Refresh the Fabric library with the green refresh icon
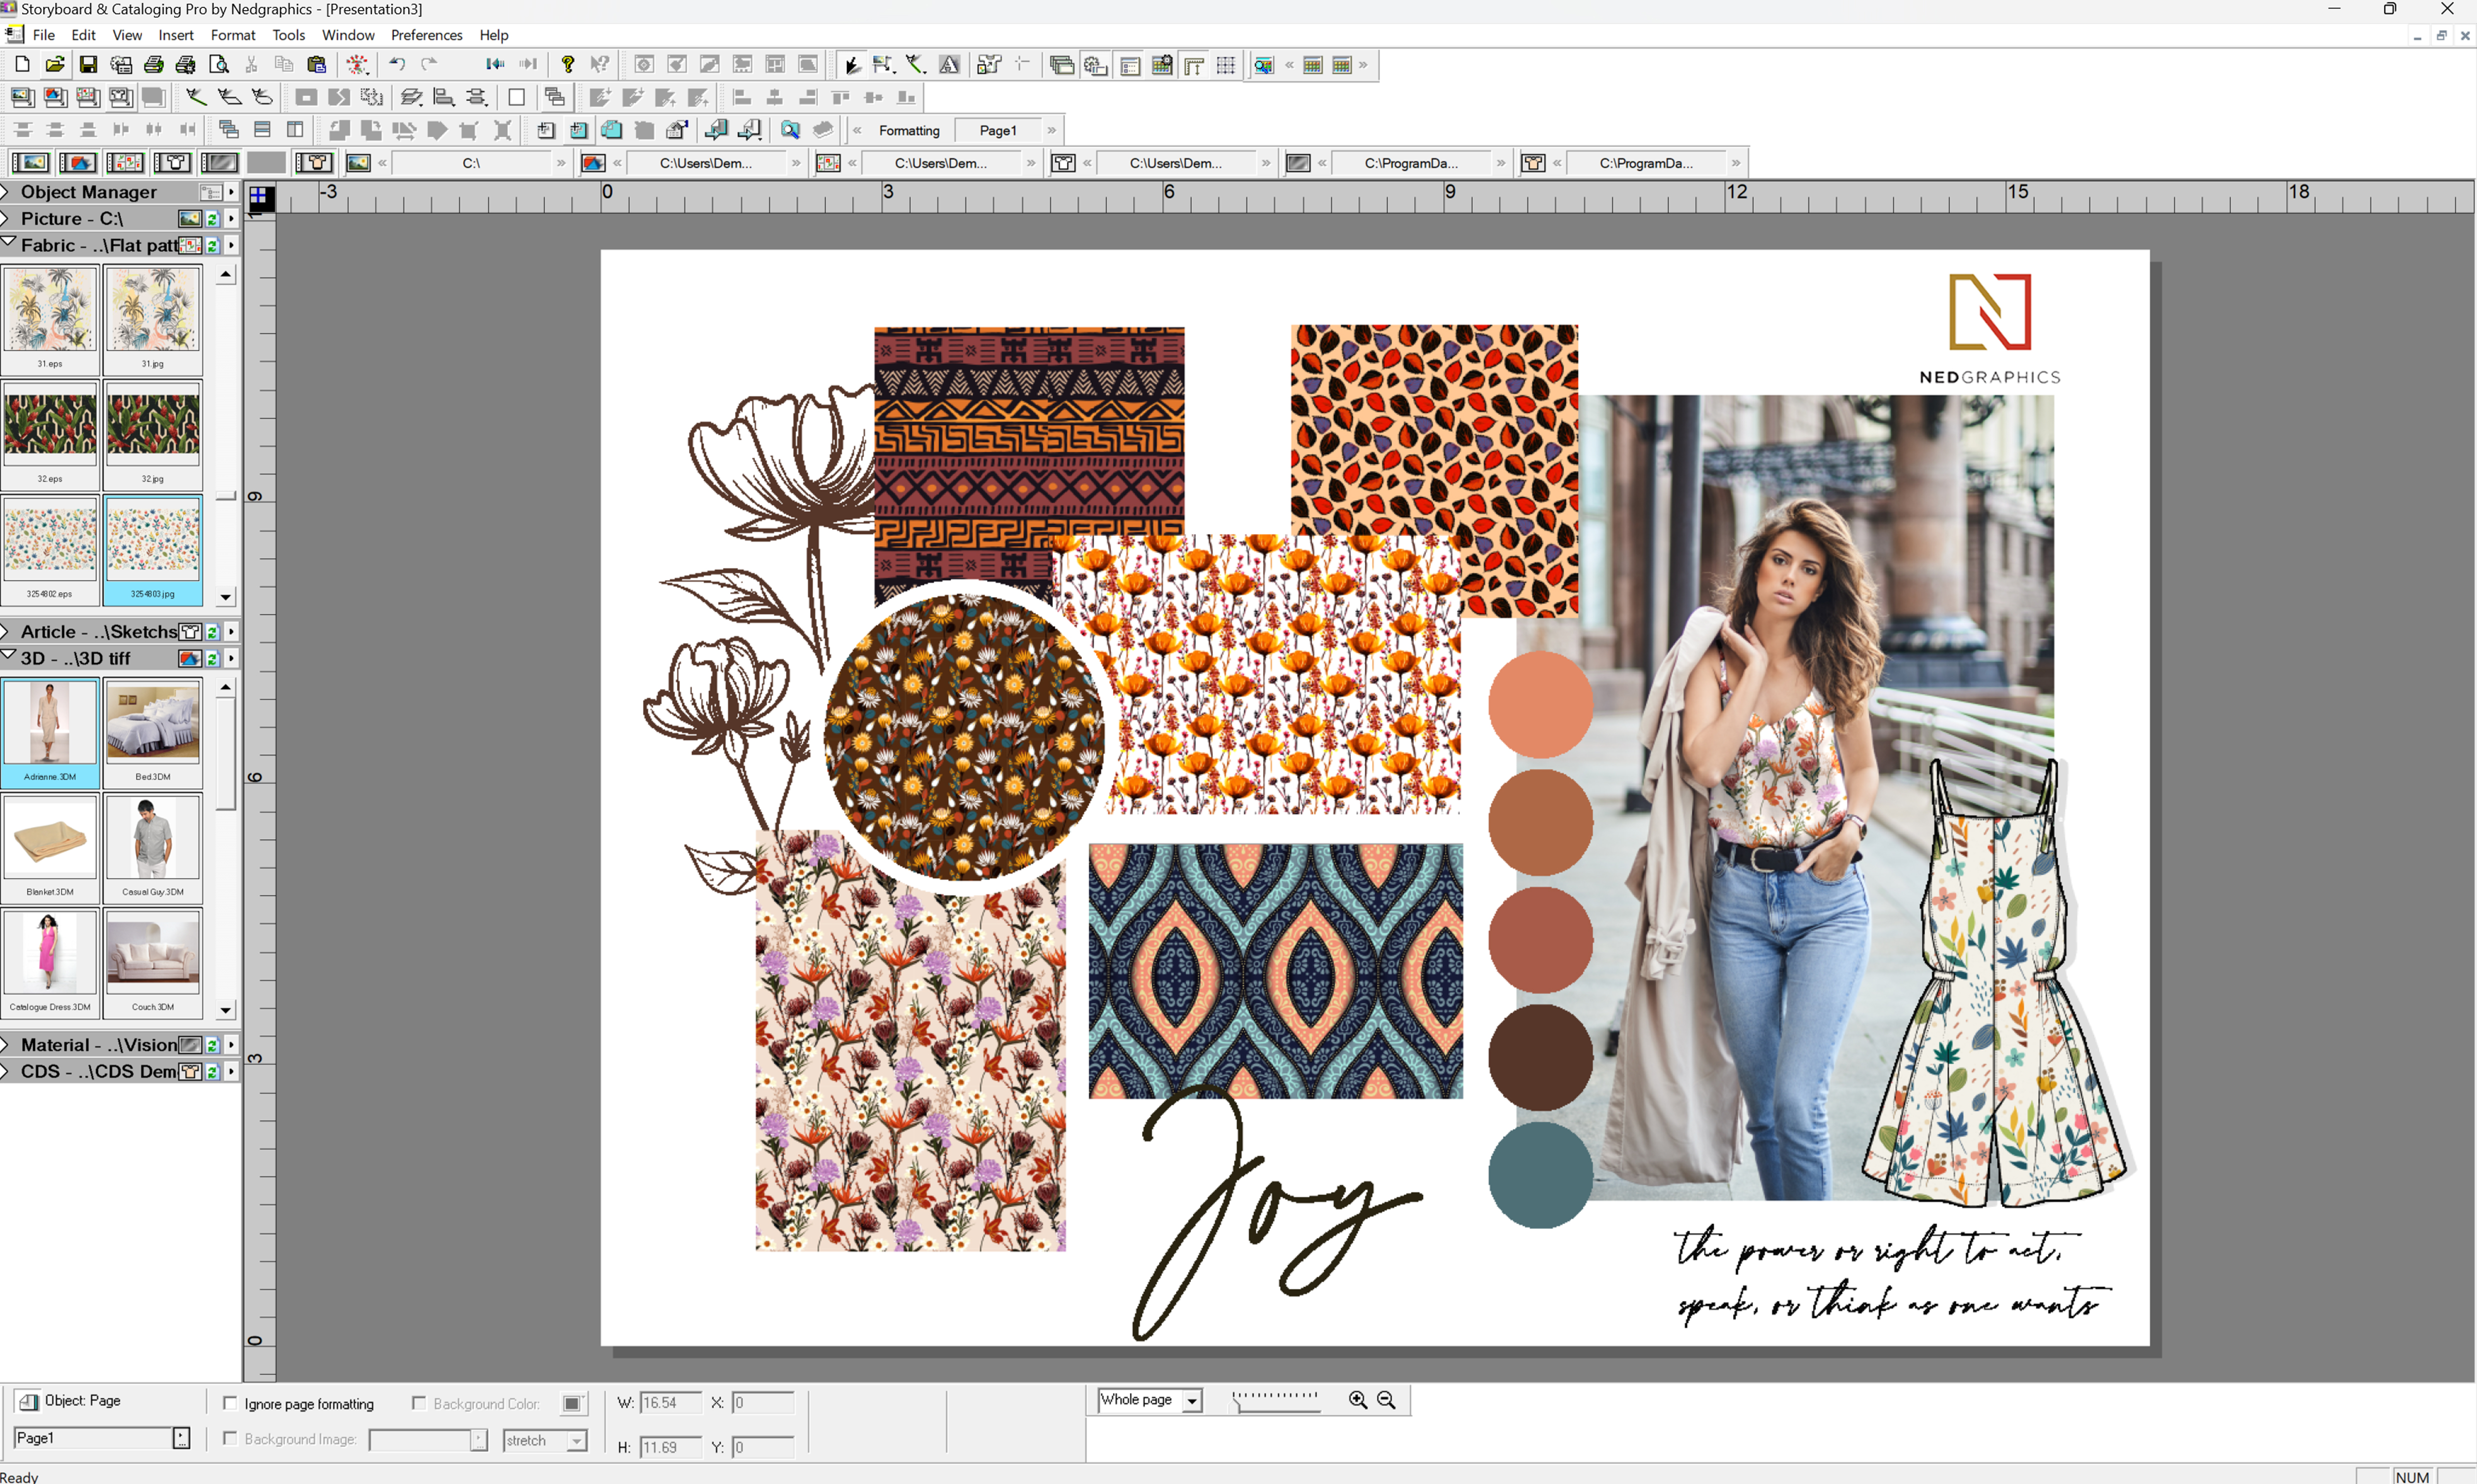The image size is (2477, 1484). [212, 245]
